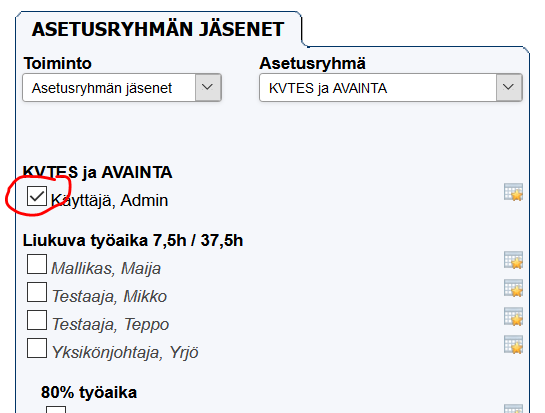Open calendar star icon under 80% työaika
This screenshot has width=545, height=413.
click(513, 409)
